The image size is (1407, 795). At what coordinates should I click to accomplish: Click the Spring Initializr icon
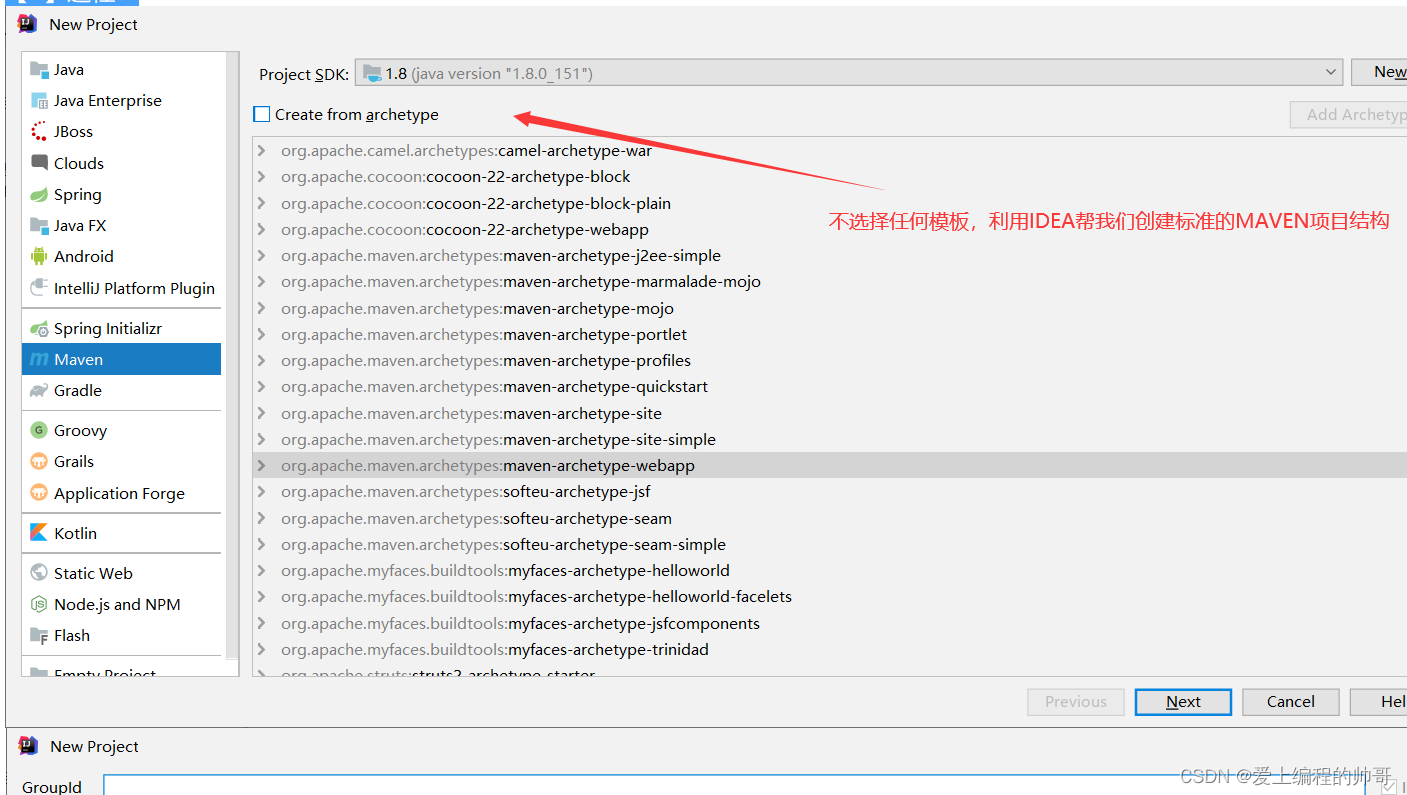(x=39, y=328)
